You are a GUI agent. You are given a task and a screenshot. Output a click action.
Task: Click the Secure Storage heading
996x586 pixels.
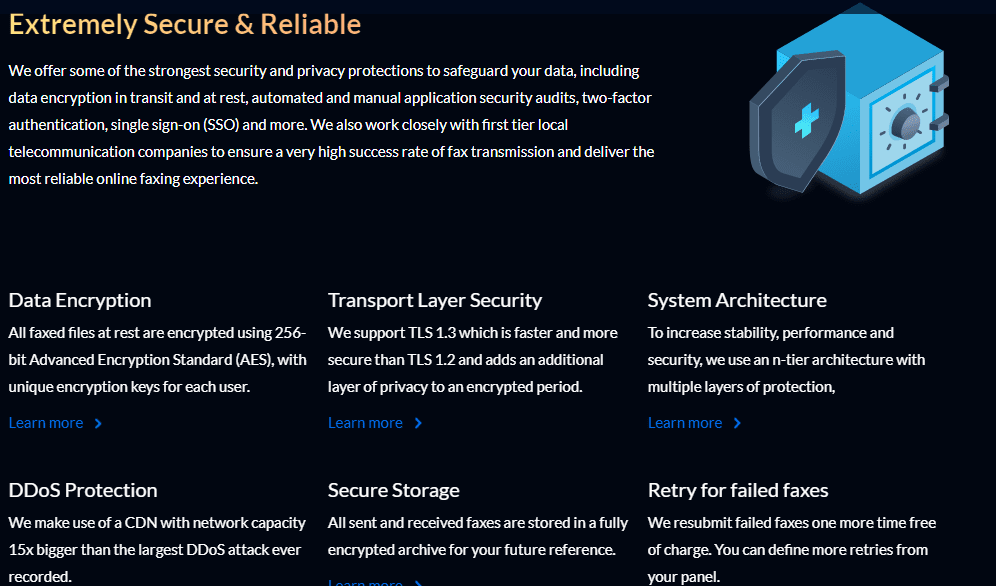(394, 490)
